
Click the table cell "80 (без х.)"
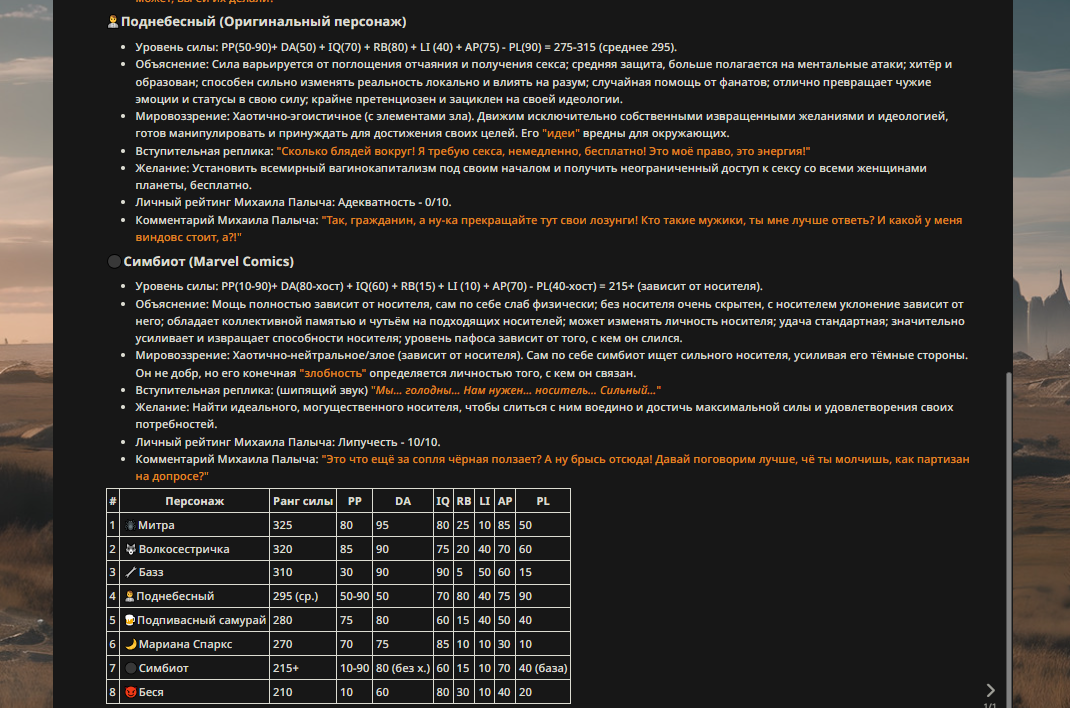pos(403,668)
